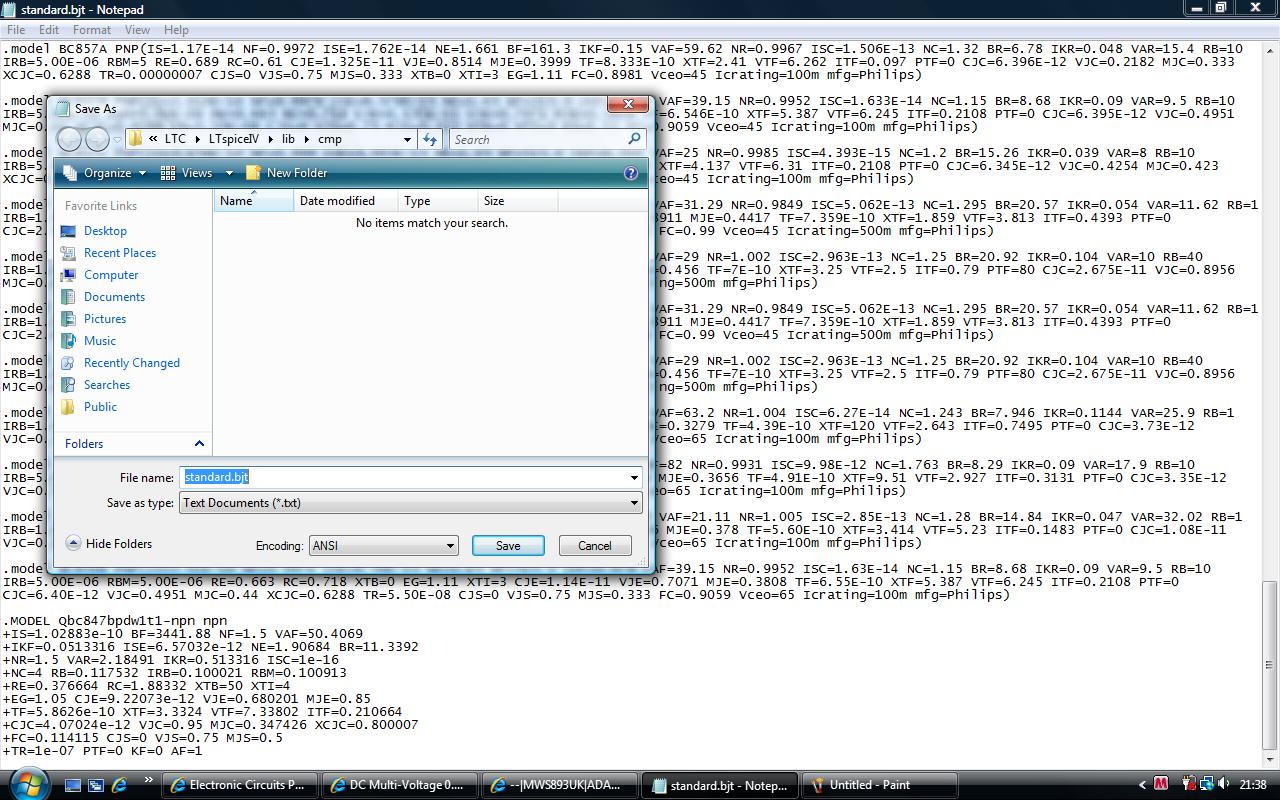Sort files by Size column

[518, 201]
